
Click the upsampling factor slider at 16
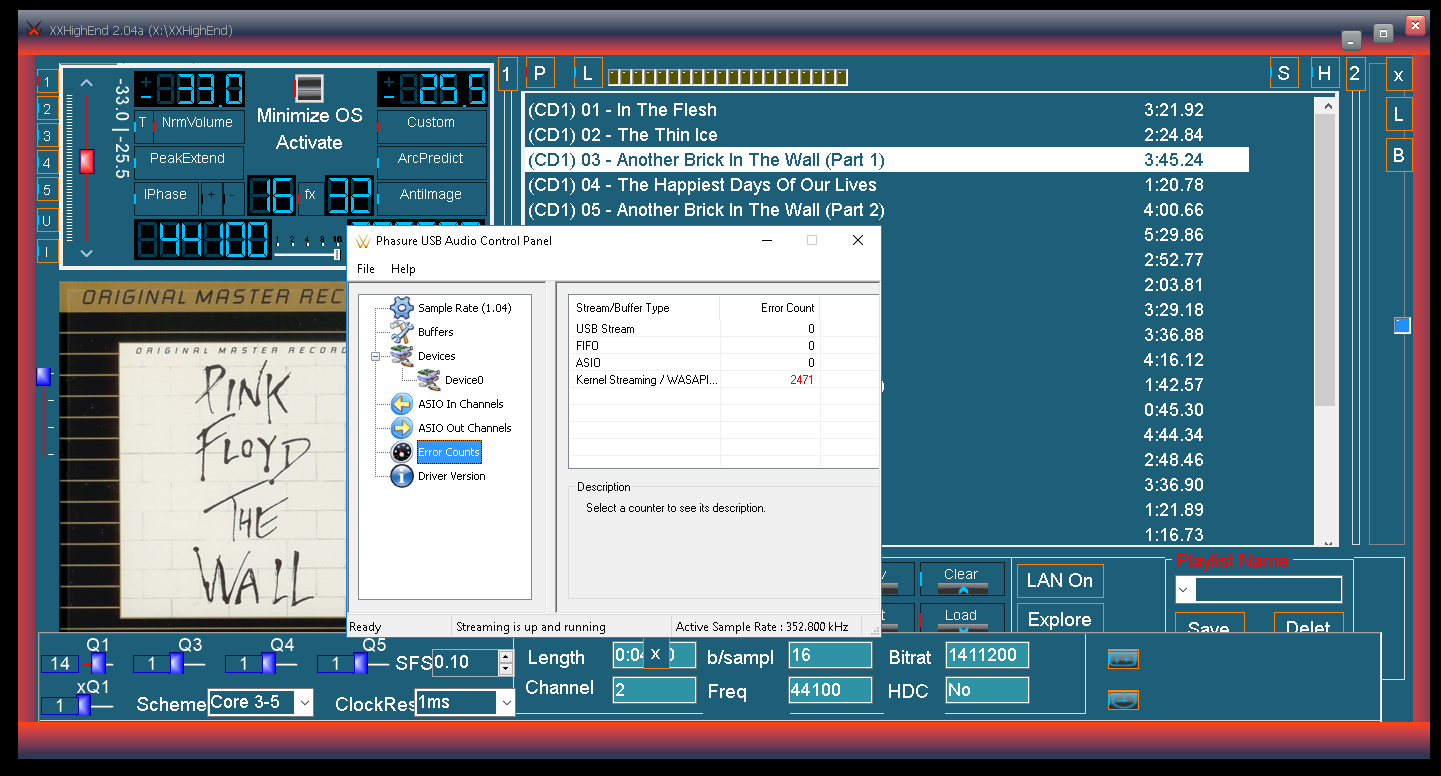337,254
